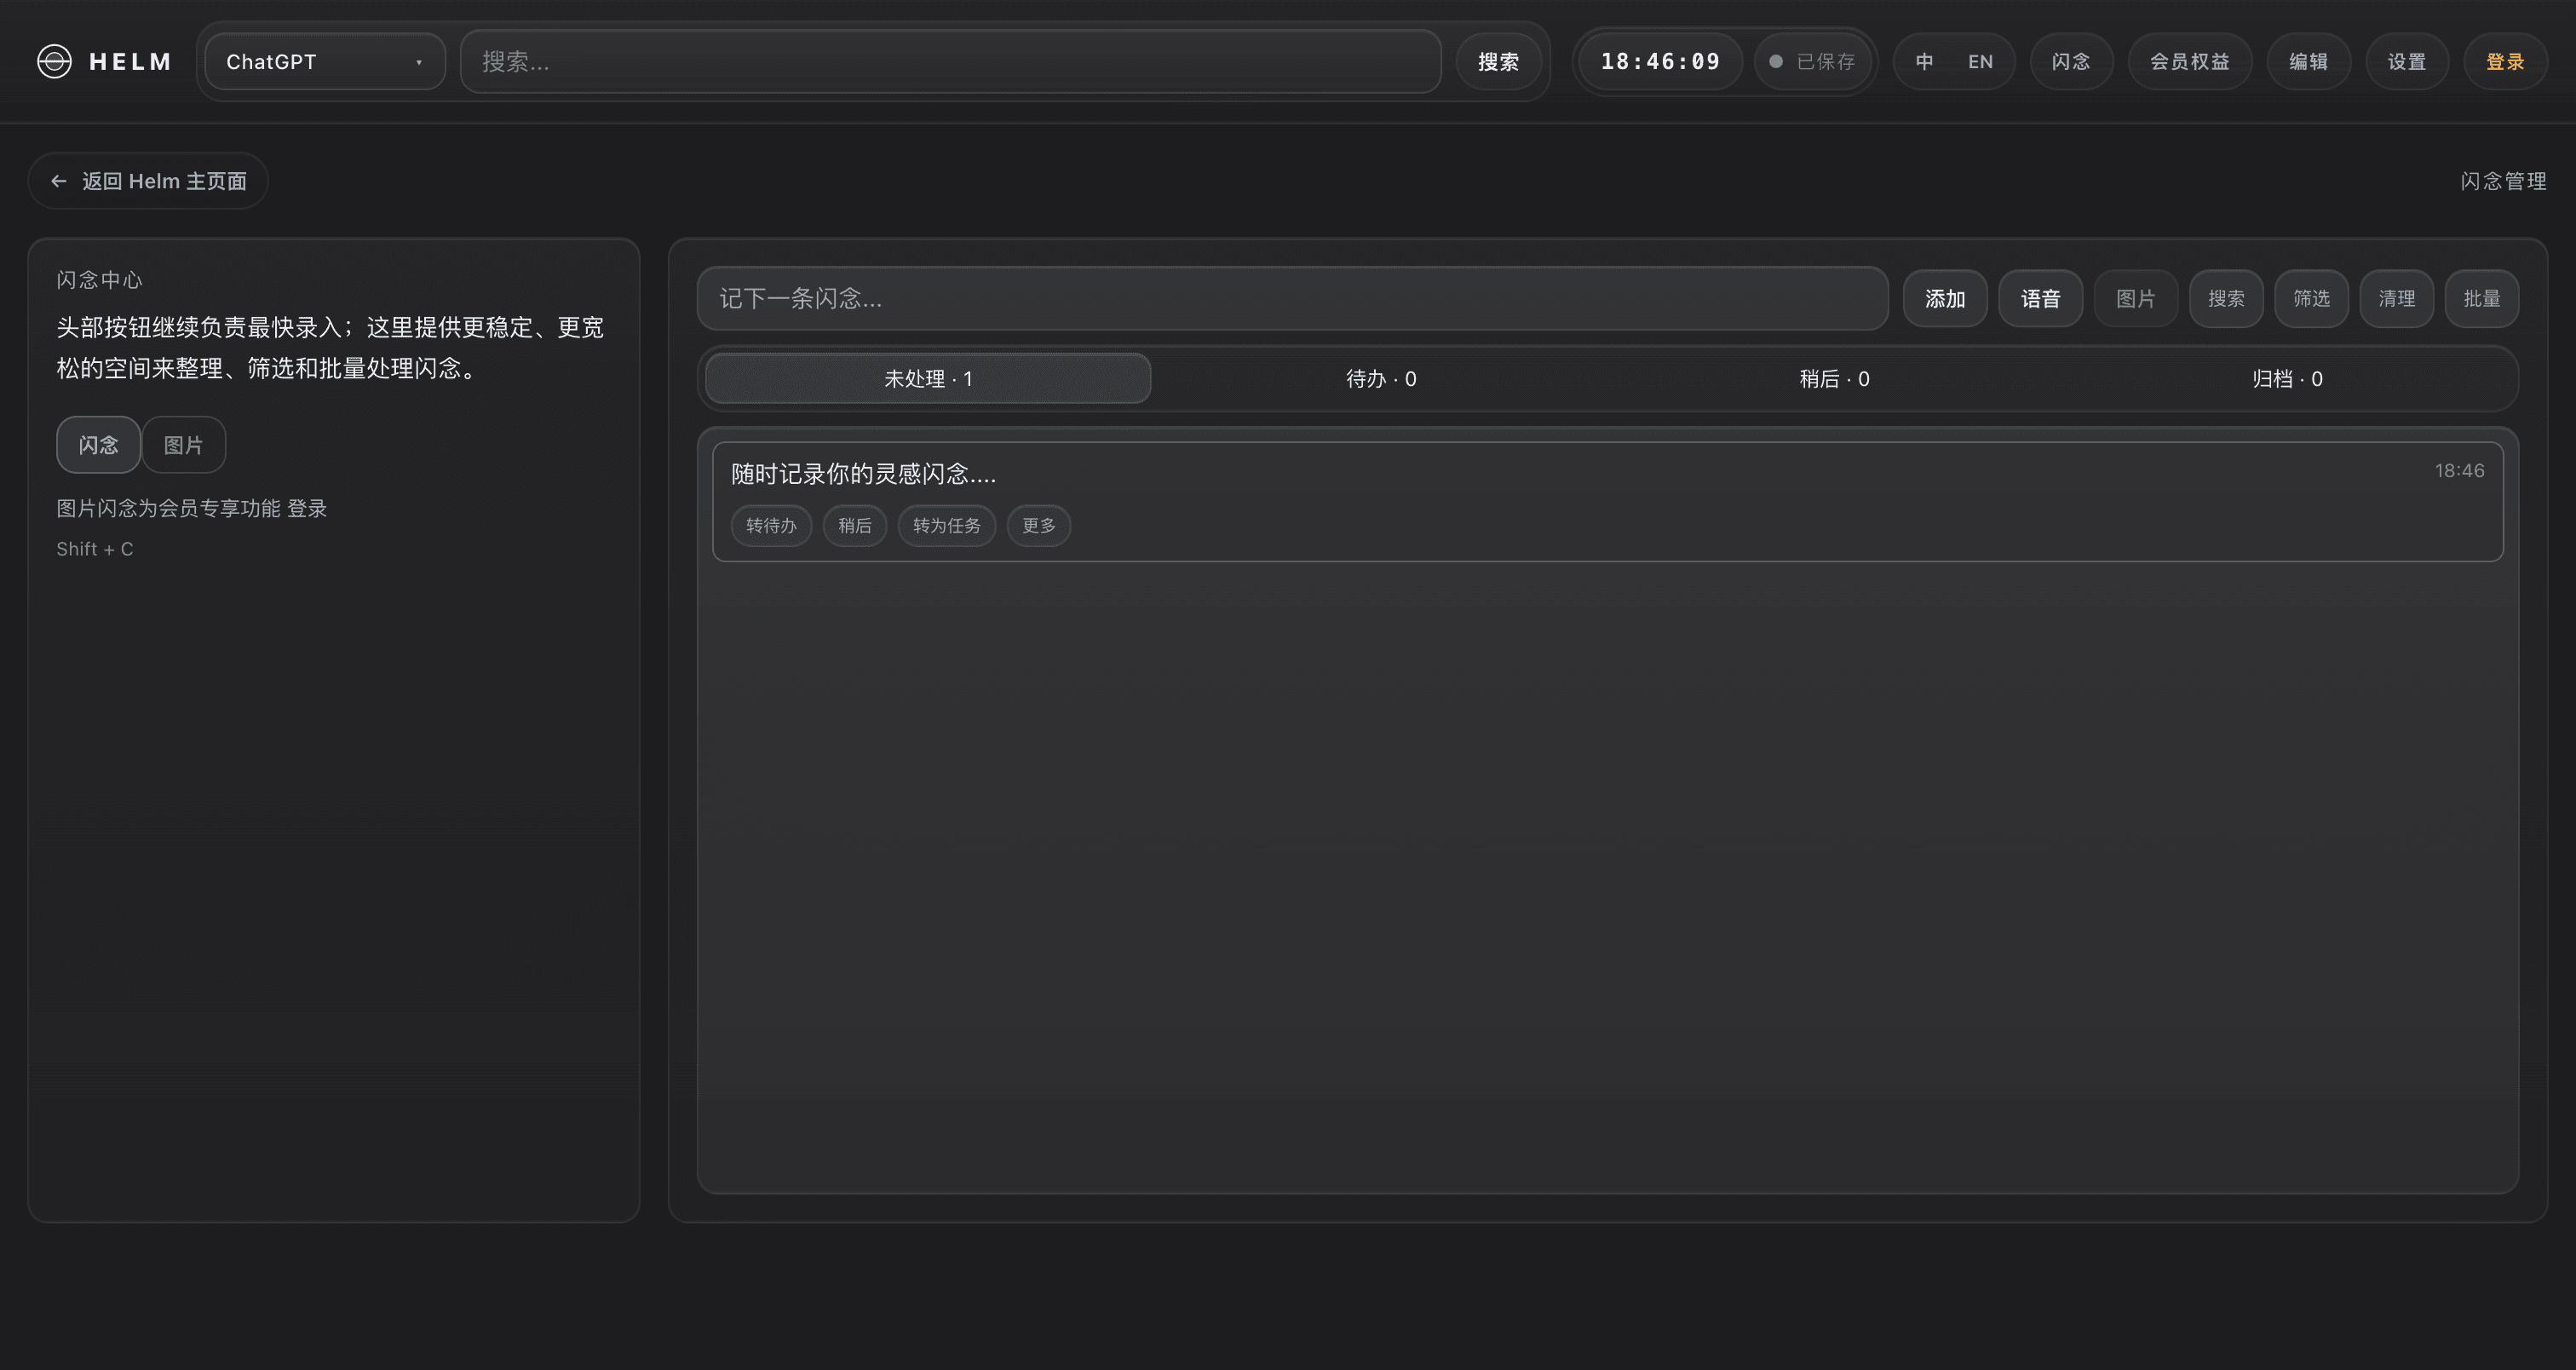Screen dimensions: 2576x1370
Task: Open 编辑 menu in the top bar
Action: click(x=2308, y=61)
